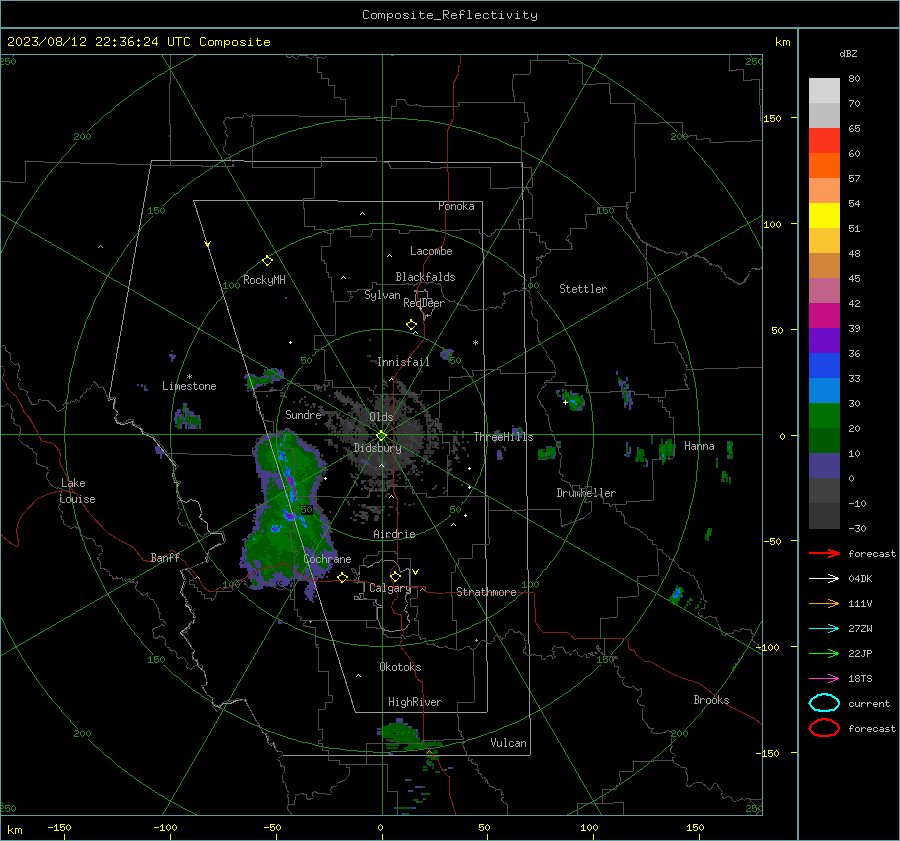Click the cyan current ellipse icon
This screenshot has width=900, height=841.
click(824, 703)
